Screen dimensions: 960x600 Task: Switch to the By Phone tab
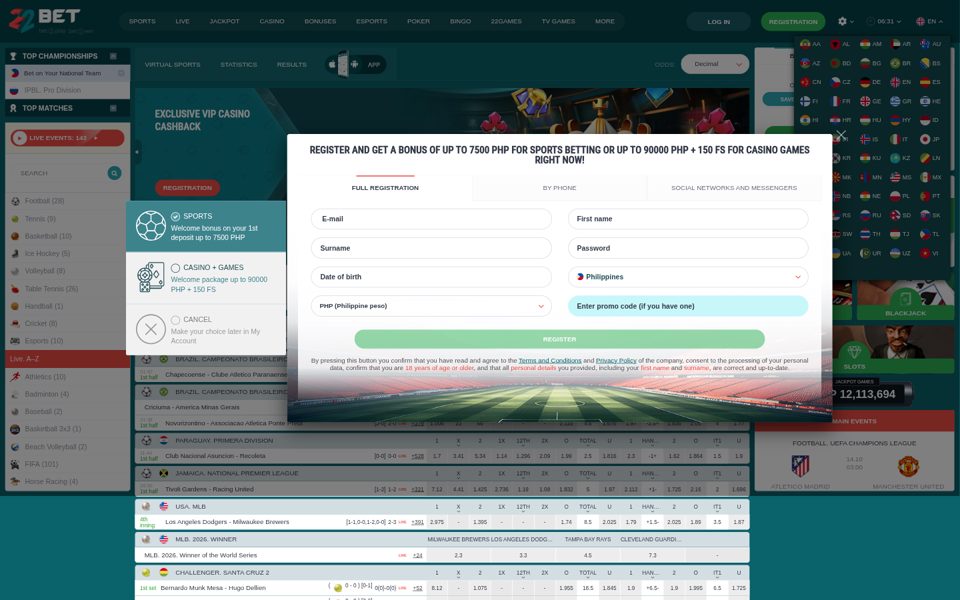pos(560,188)
